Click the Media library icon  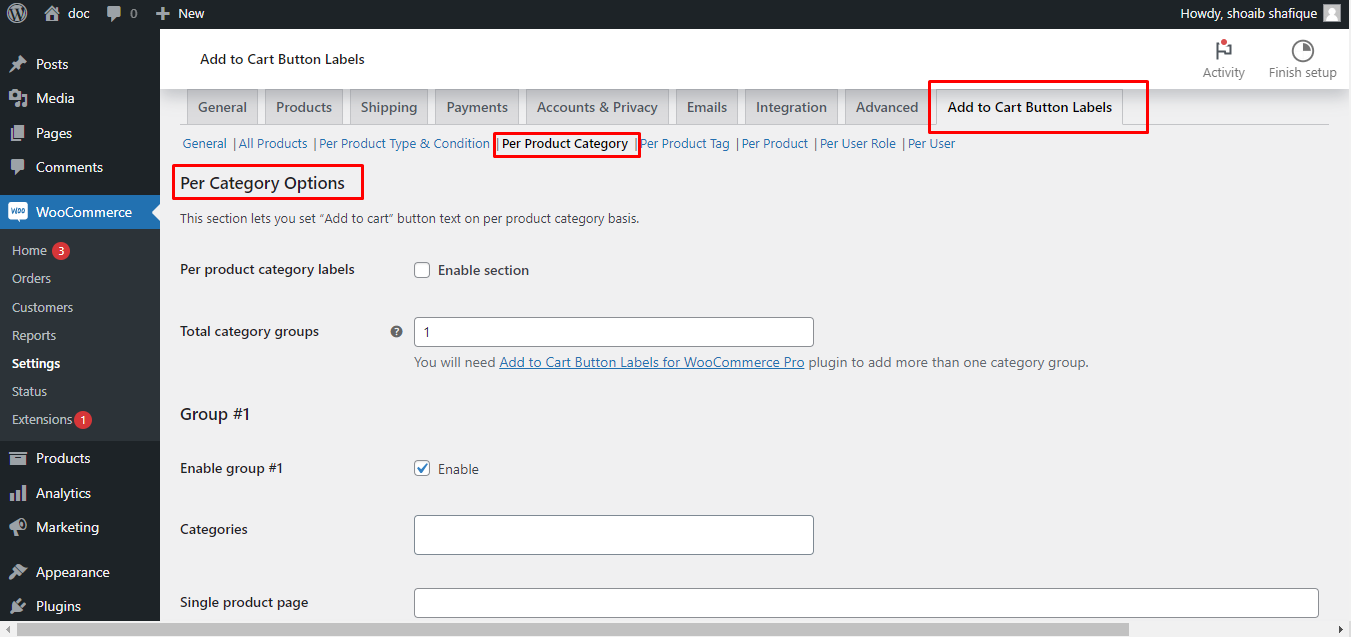coord(18,98)
